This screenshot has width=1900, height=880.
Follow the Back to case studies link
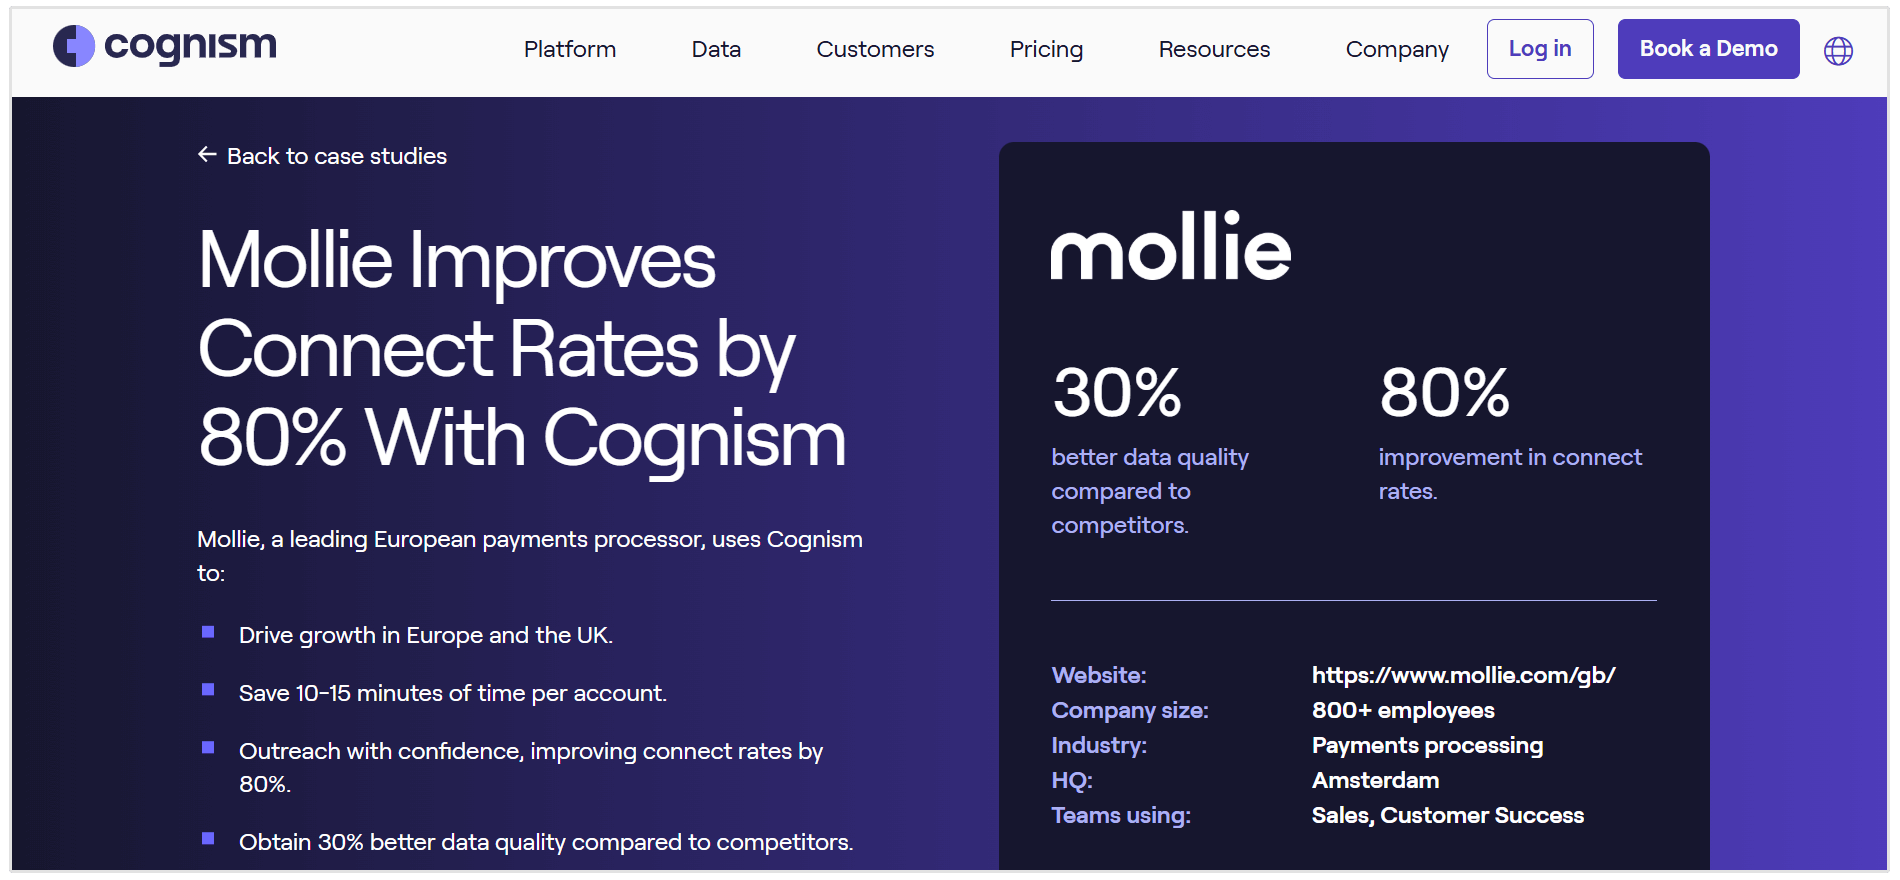click(x=337, y=155)
